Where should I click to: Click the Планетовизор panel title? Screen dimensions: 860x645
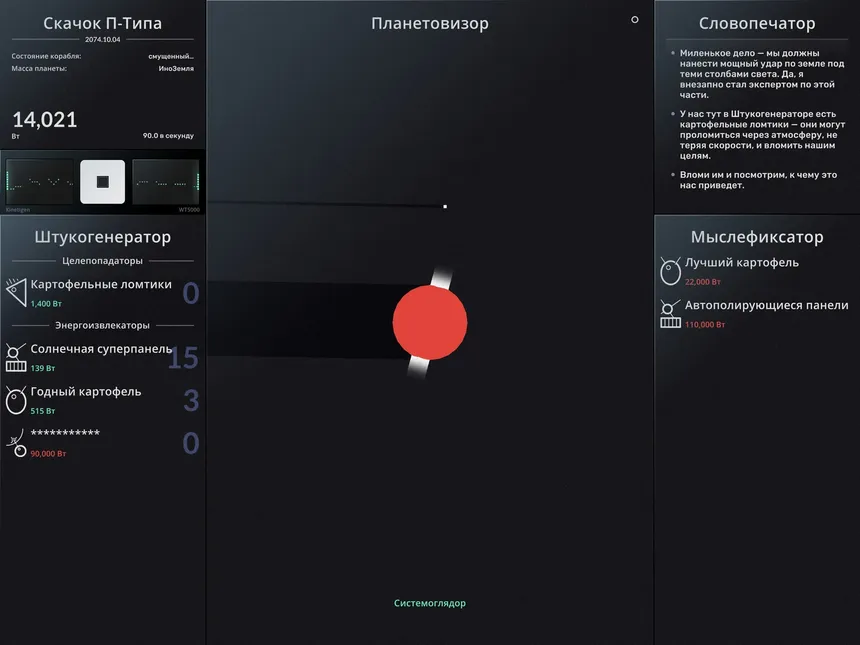(429, 23)
